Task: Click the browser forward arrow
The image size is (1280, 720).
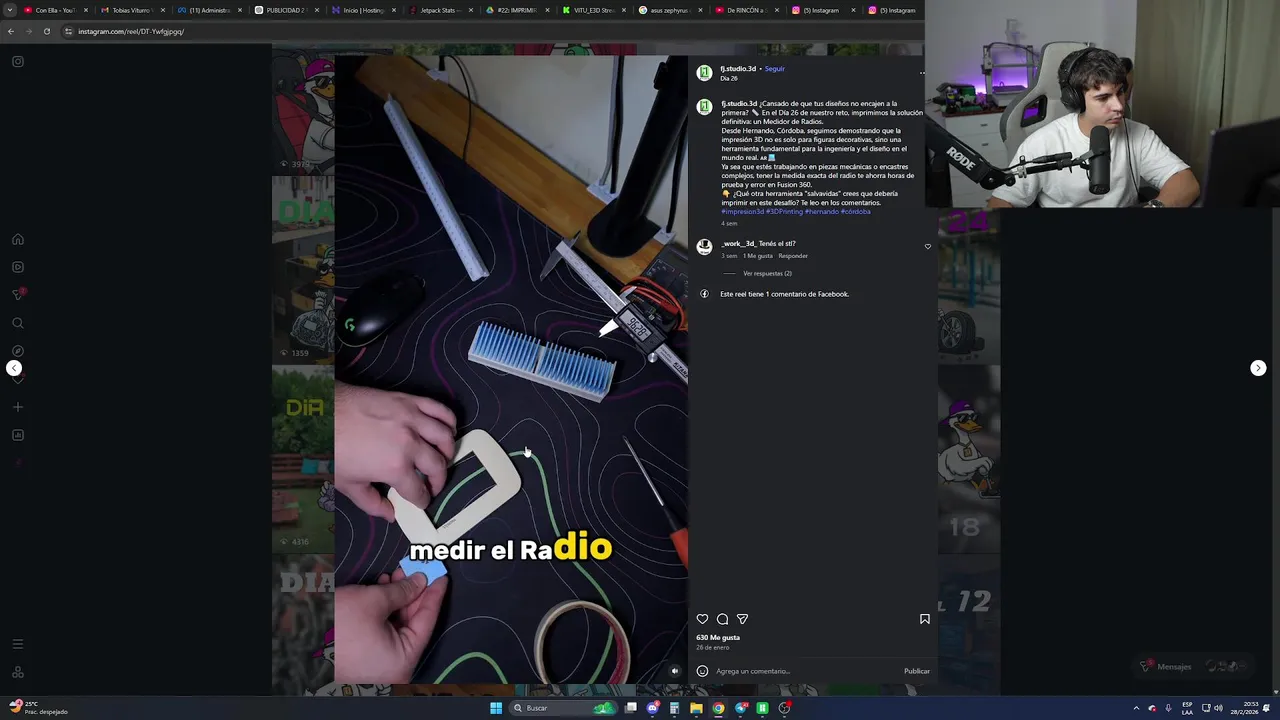Action: tap(28, 31)
